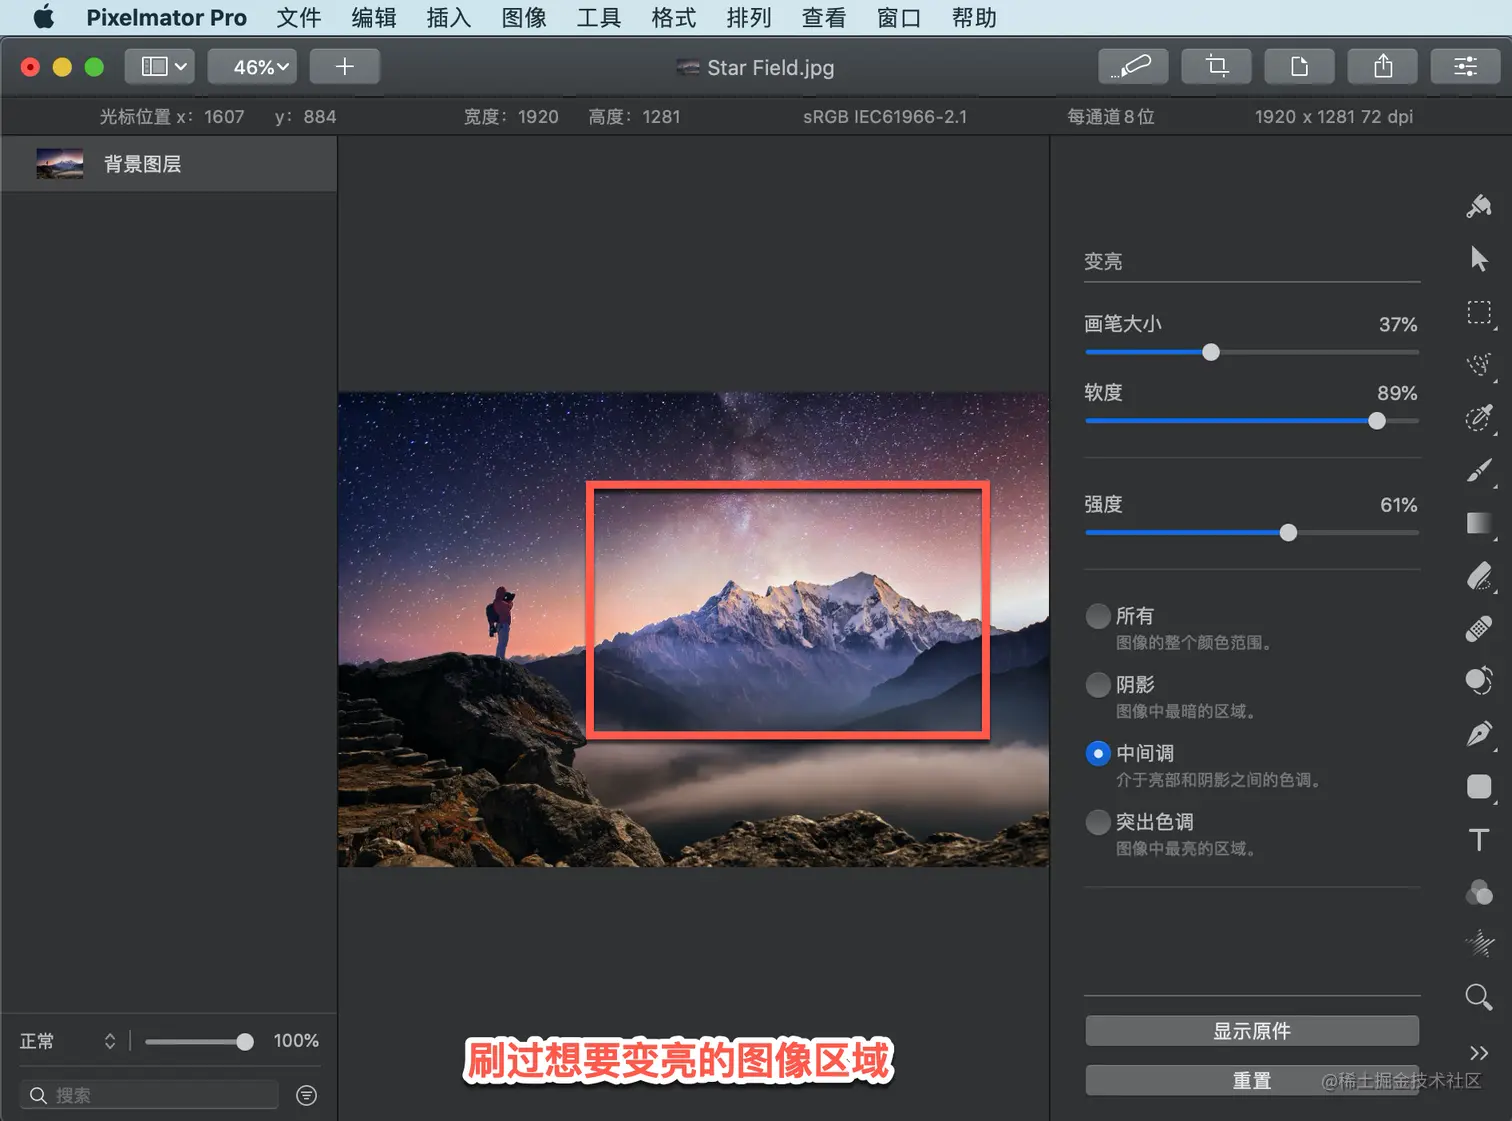Open the 查看 menu
Viewport: 1512px width, 1121px height.
(824, 18)
